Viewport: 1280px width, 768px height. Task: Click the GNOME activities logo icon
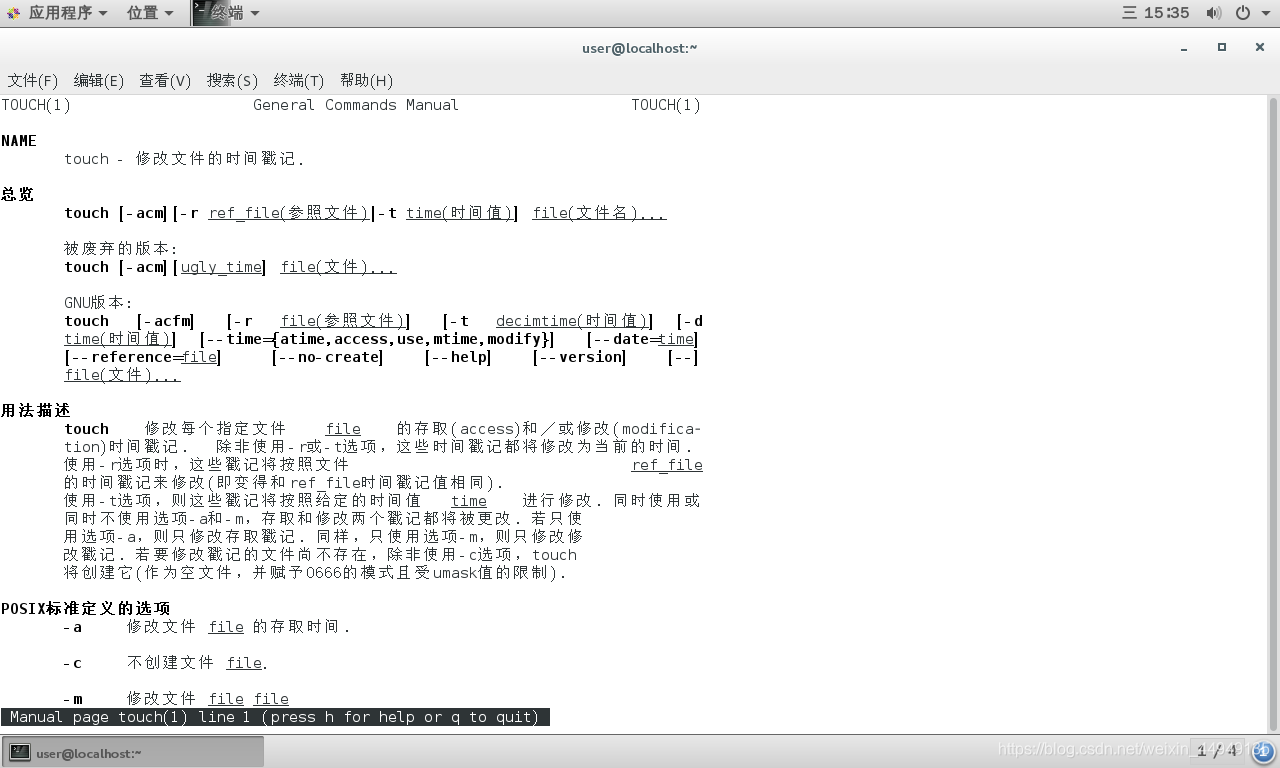pos(14,13)
